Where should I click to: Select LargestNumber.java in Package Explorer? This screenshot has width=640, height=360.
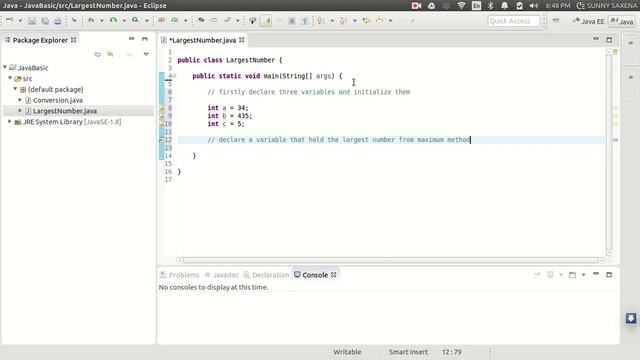[x=64, y=111]
